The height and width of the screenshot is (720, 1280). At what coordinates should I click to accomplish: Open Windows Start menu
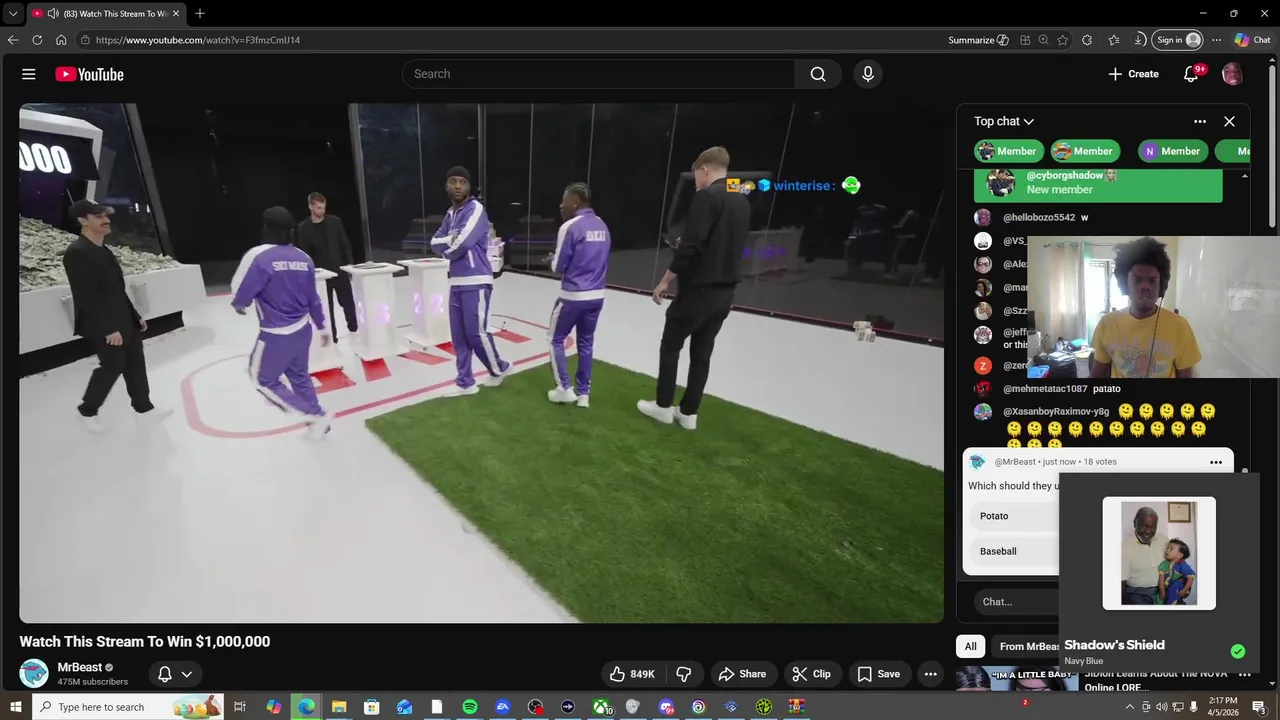15,707
